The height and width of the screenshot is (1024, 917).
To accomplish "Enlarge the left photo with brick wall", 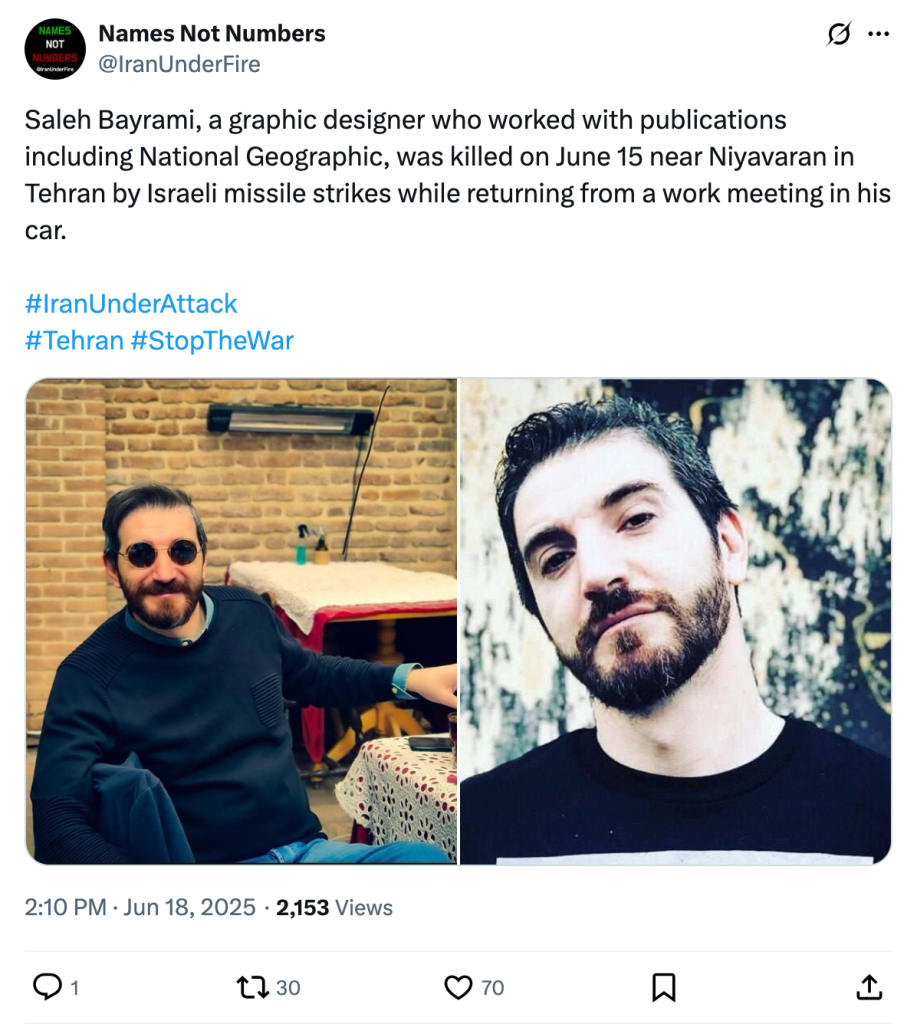I will point(241,621).
